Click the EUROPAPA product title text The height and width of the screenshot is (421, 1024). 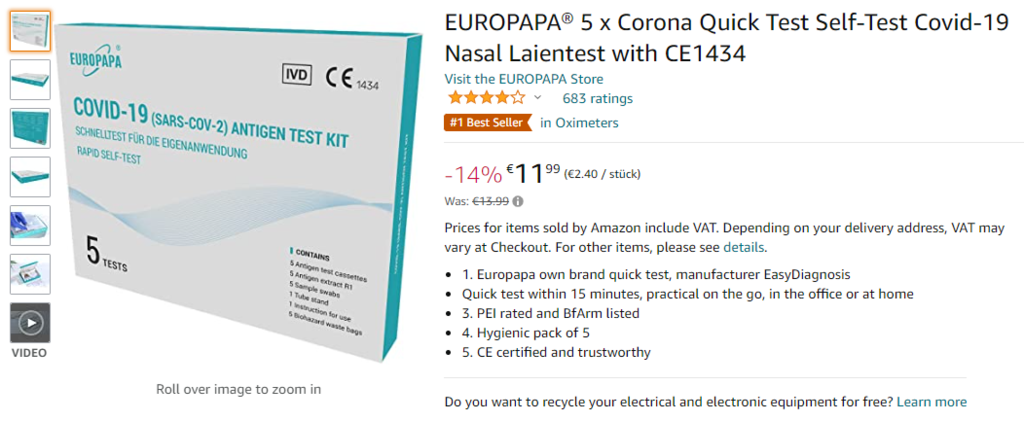(727, 39)
